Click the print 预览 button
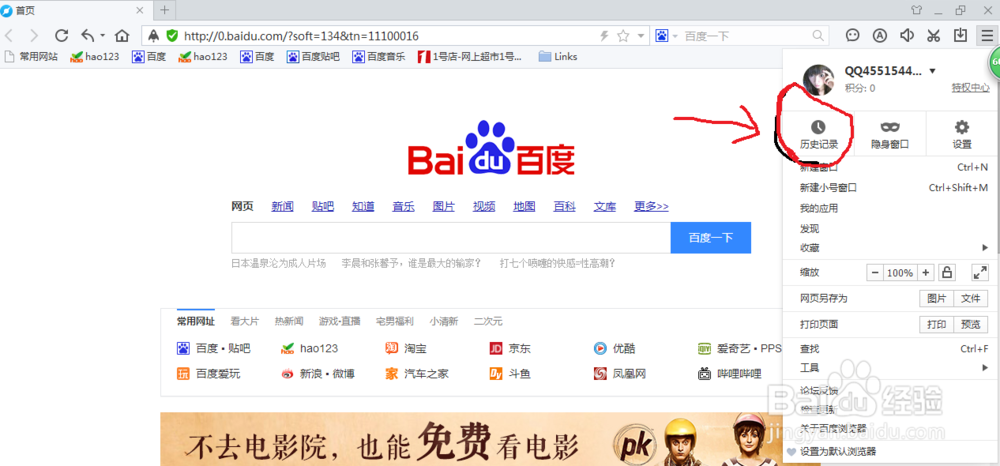Viewport: 1000px width, 466px height. pyautogui.click(x=971, y=324)
